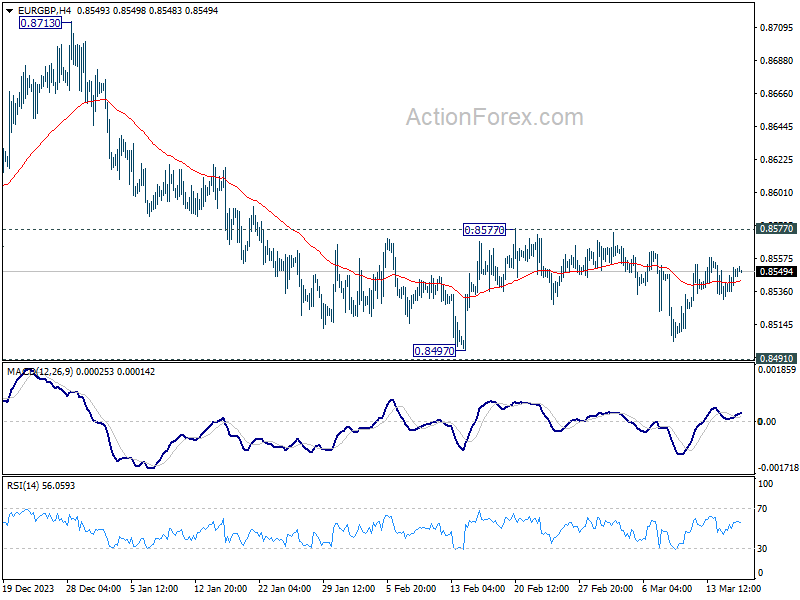800x600 pixels.
Task: Click the MACD zero level 0.00 label
Action: [767, 421]
